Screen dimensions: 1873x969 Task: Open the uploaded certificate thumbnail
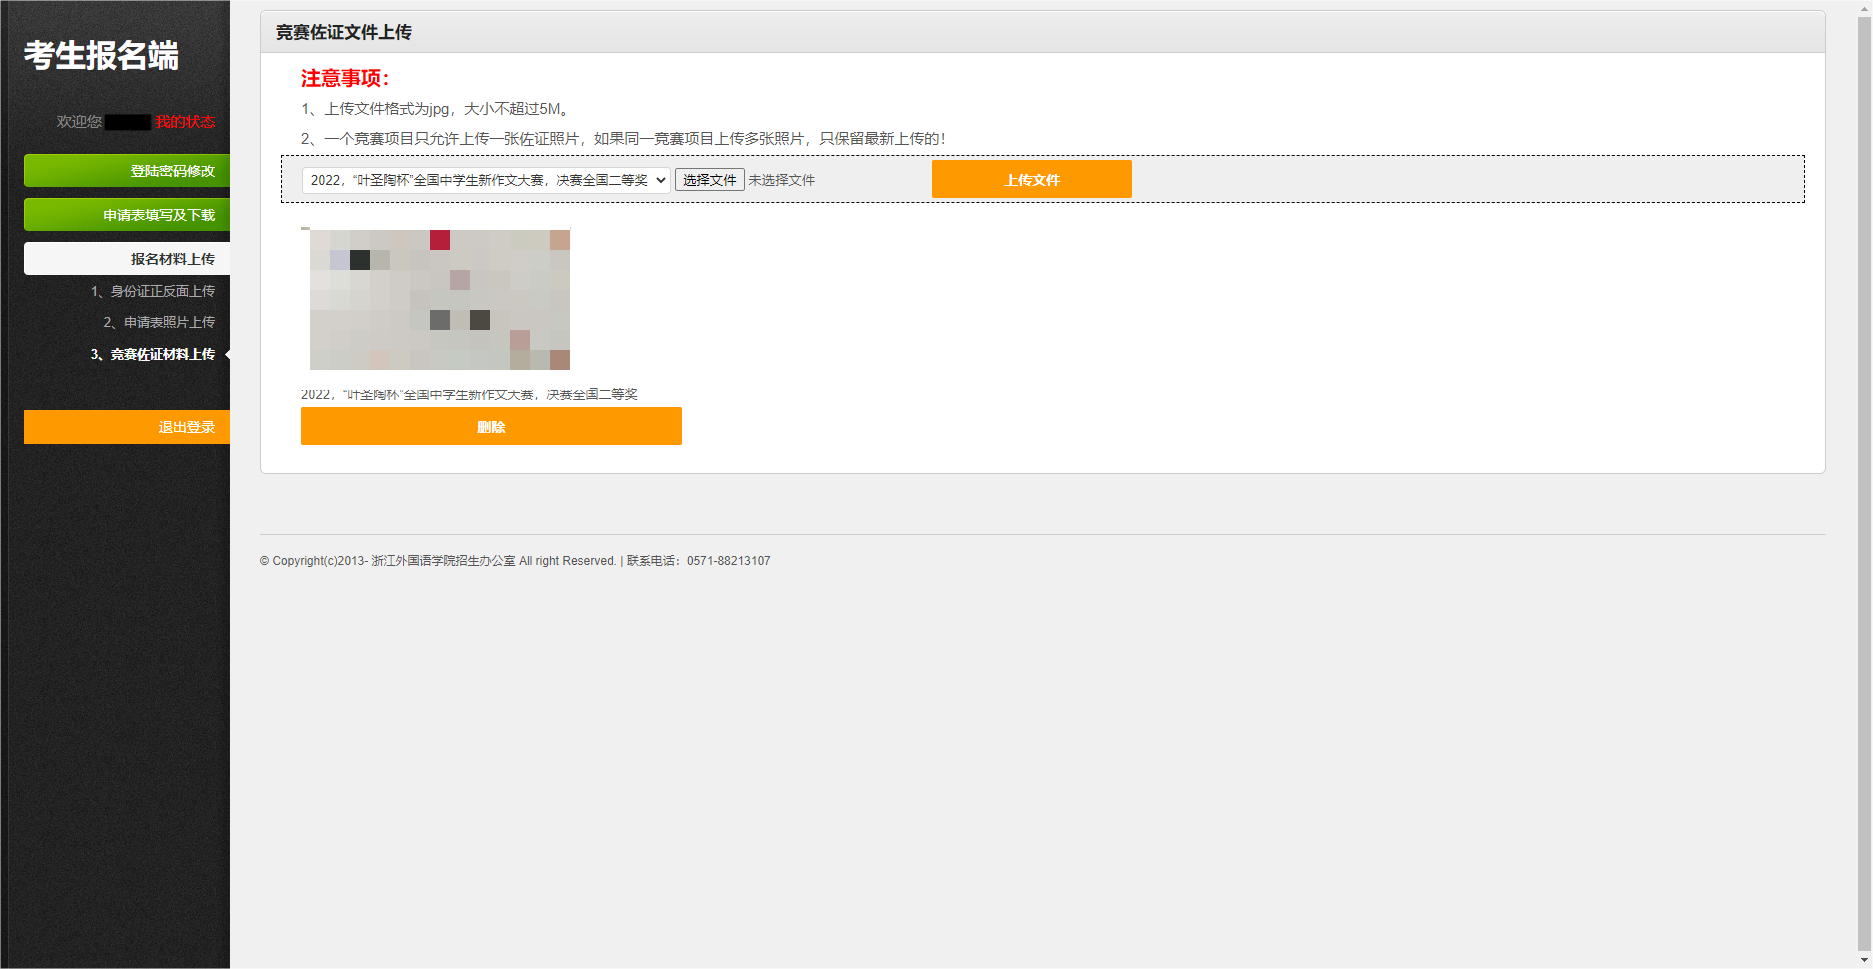pos(439,300)
